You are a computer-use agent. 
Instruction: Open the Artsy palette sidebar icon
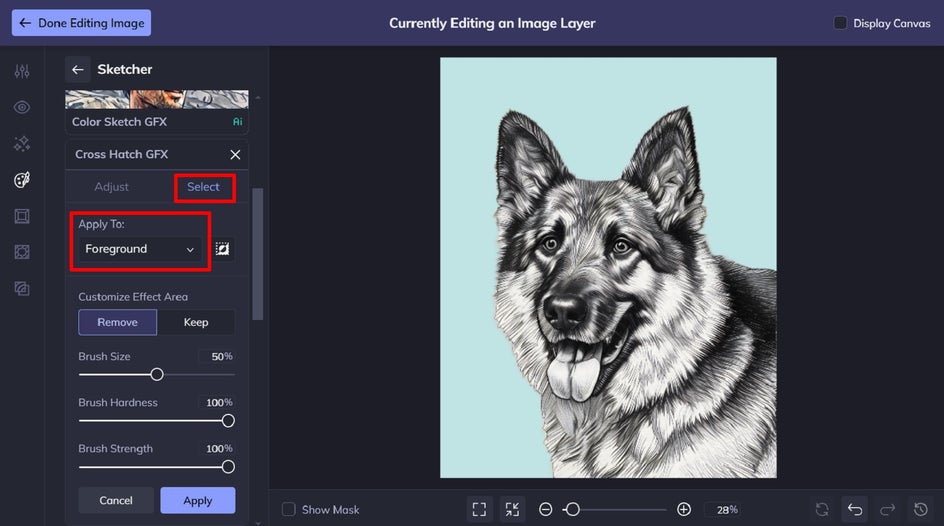[22, 179]
